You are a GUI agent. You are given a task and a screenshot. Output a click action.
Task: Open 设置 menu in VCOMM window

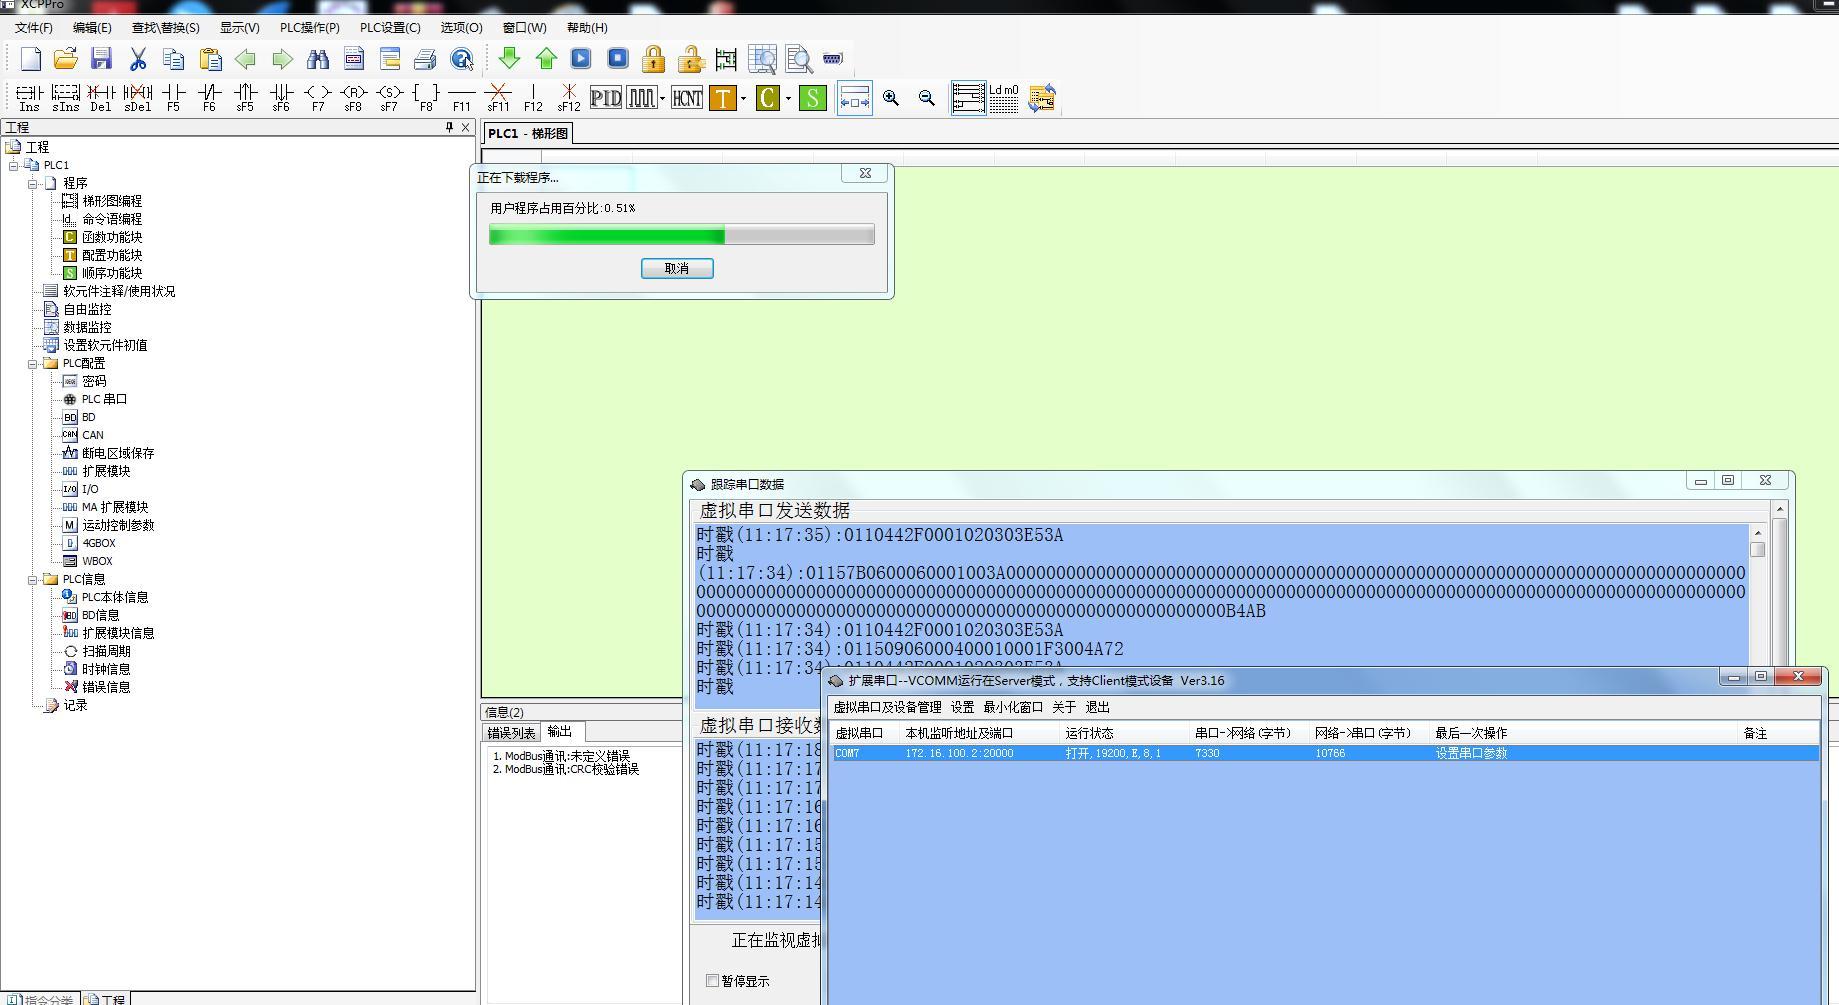[x=962, y=707]
